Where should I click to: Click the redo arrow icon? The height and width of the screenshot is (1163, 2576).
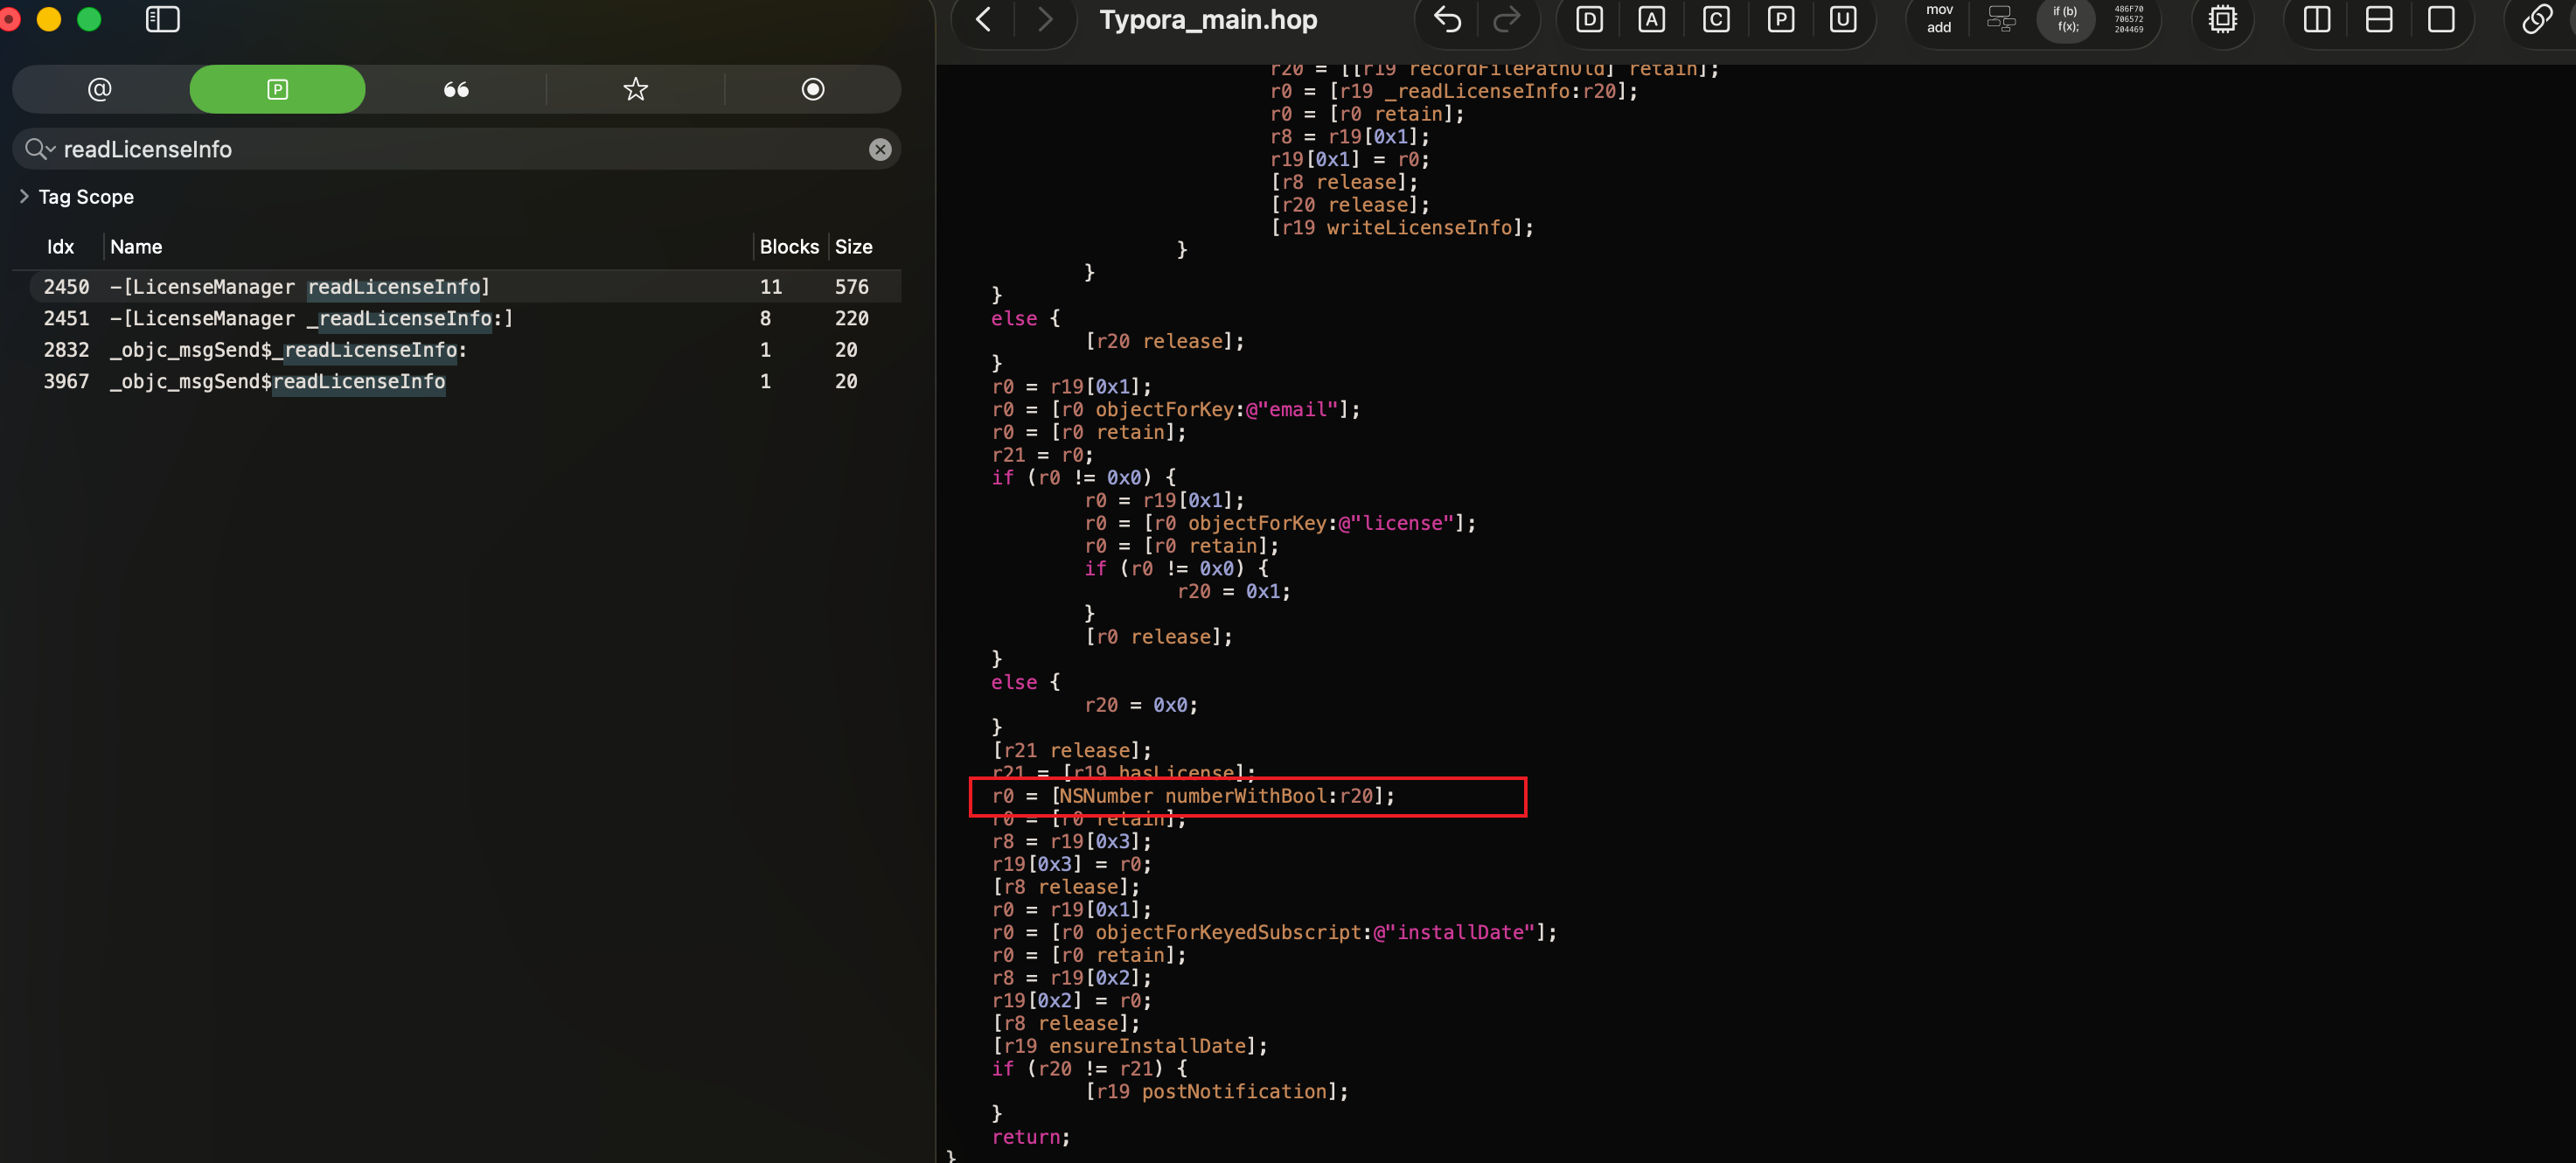coord(1506,19)
